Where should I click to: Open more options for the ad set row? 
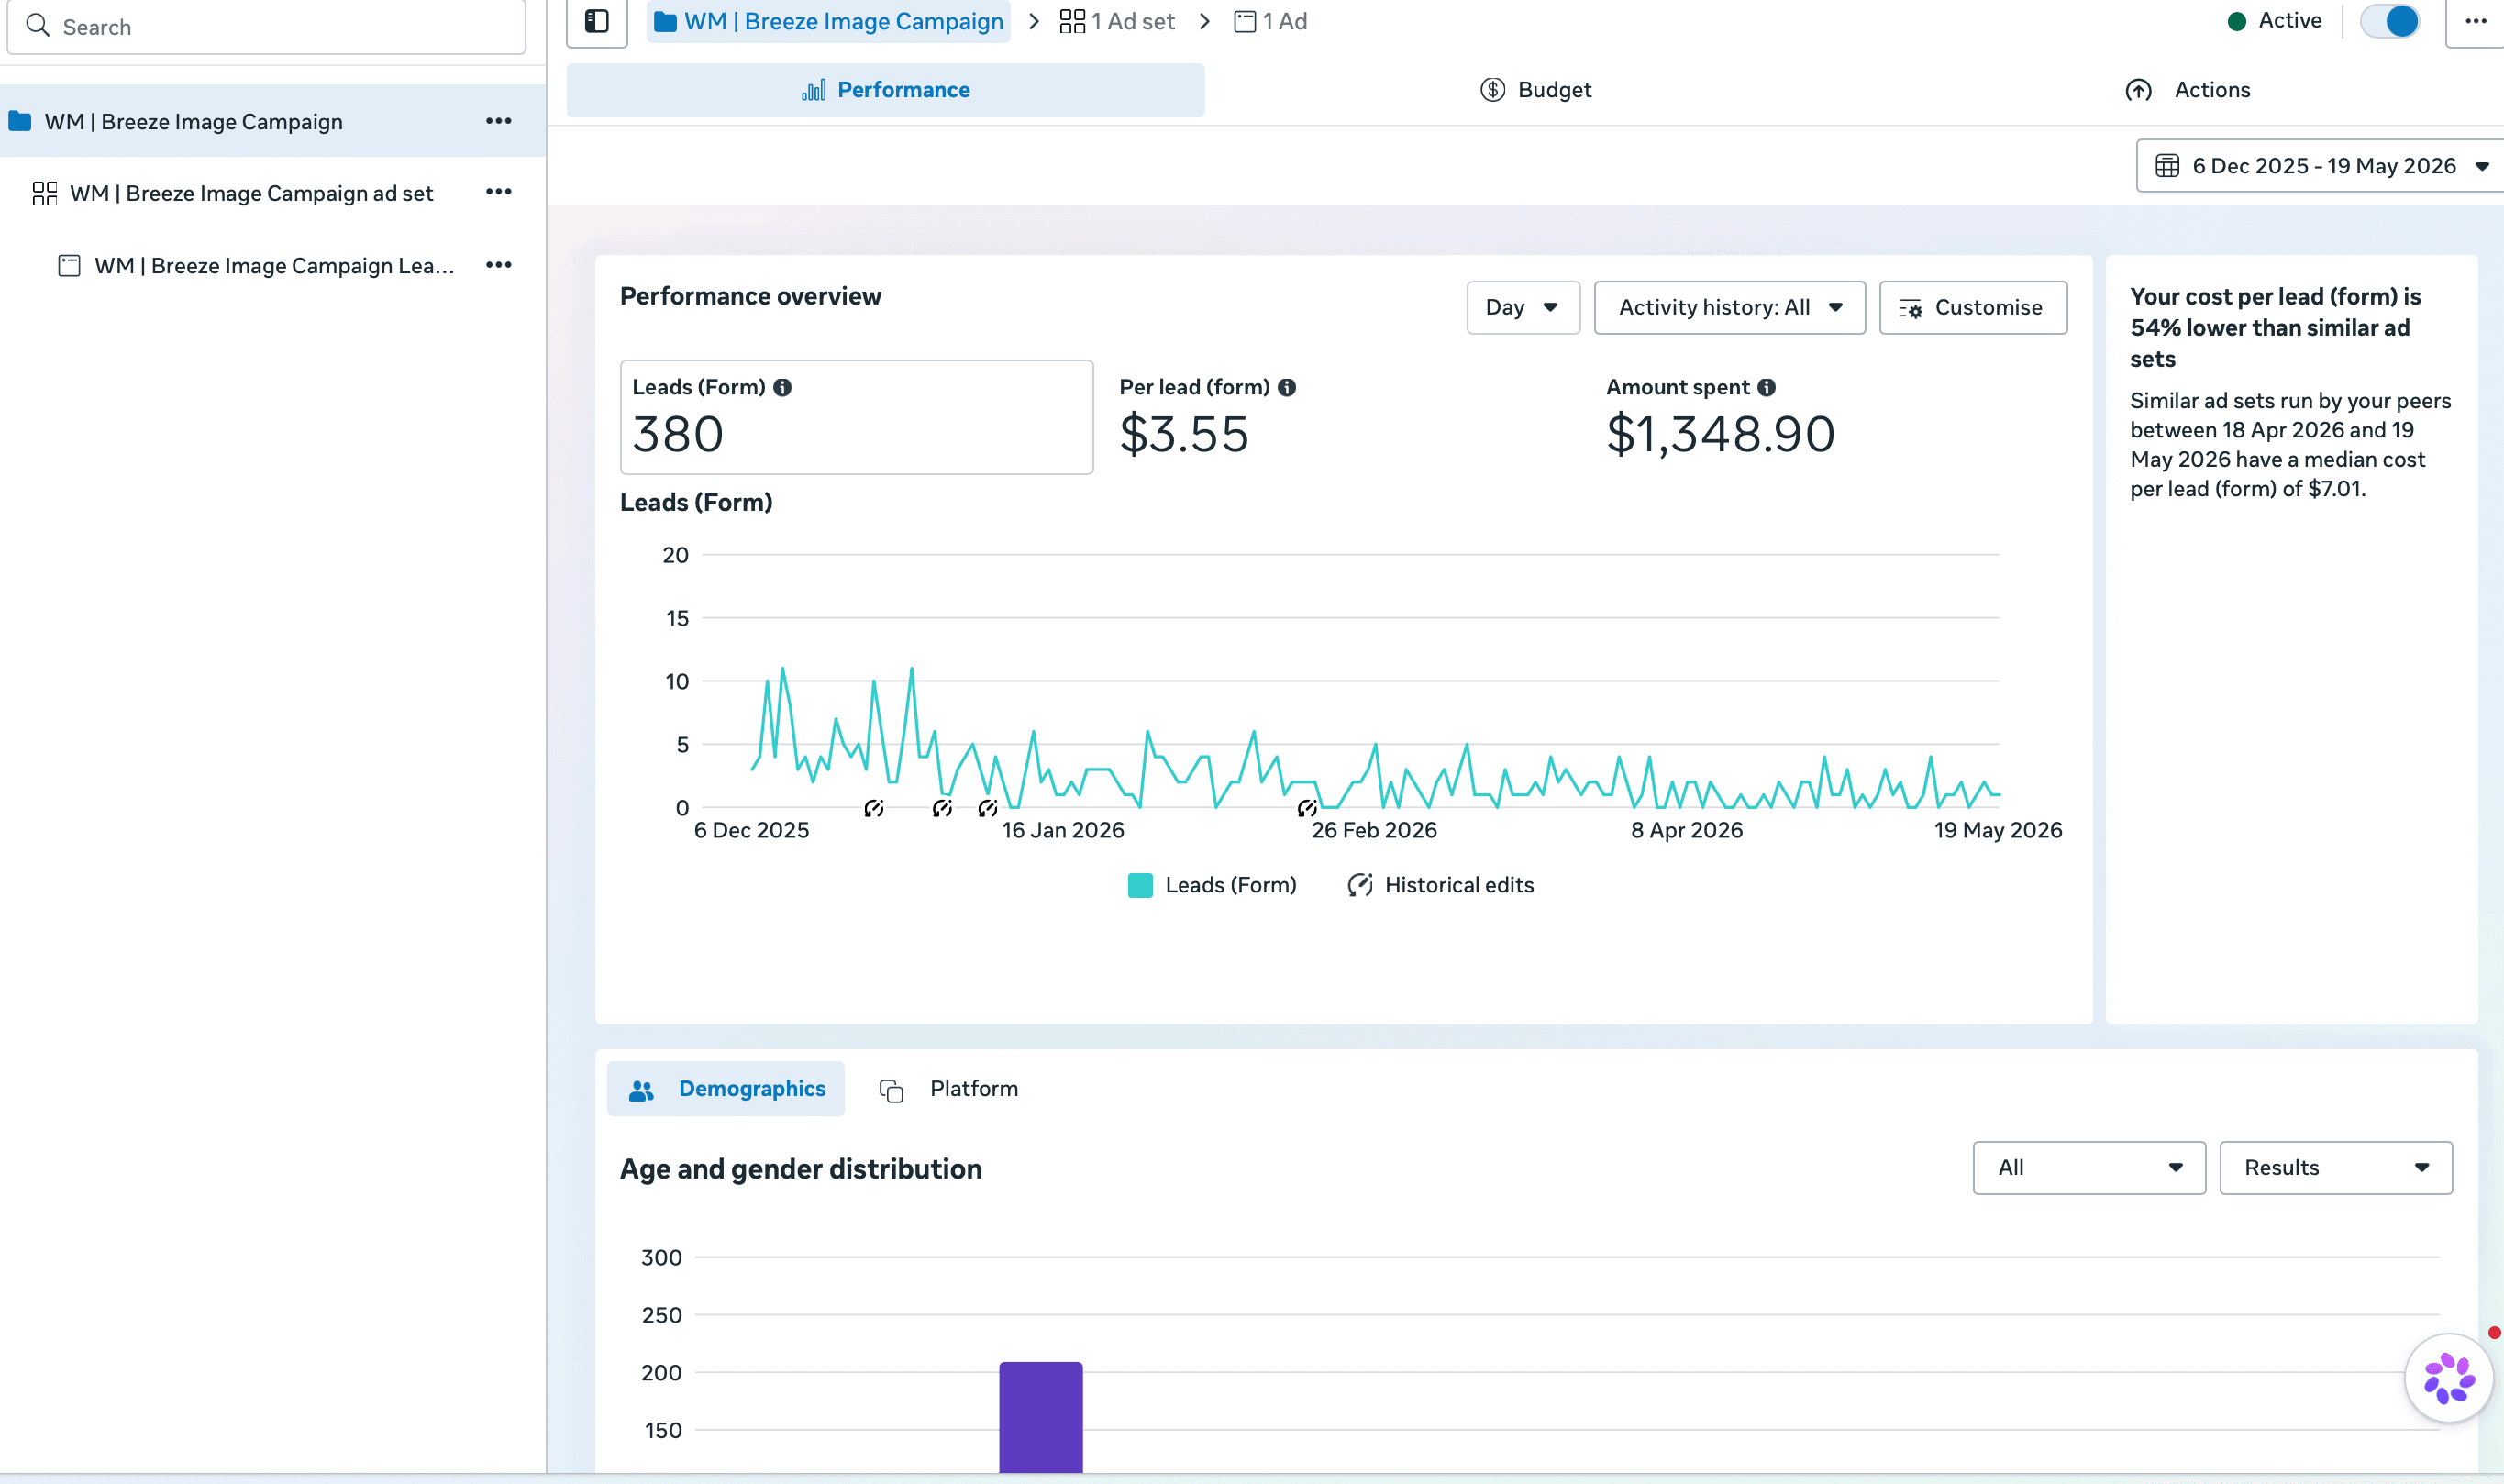pyautogui.click(x=498, y=192)
